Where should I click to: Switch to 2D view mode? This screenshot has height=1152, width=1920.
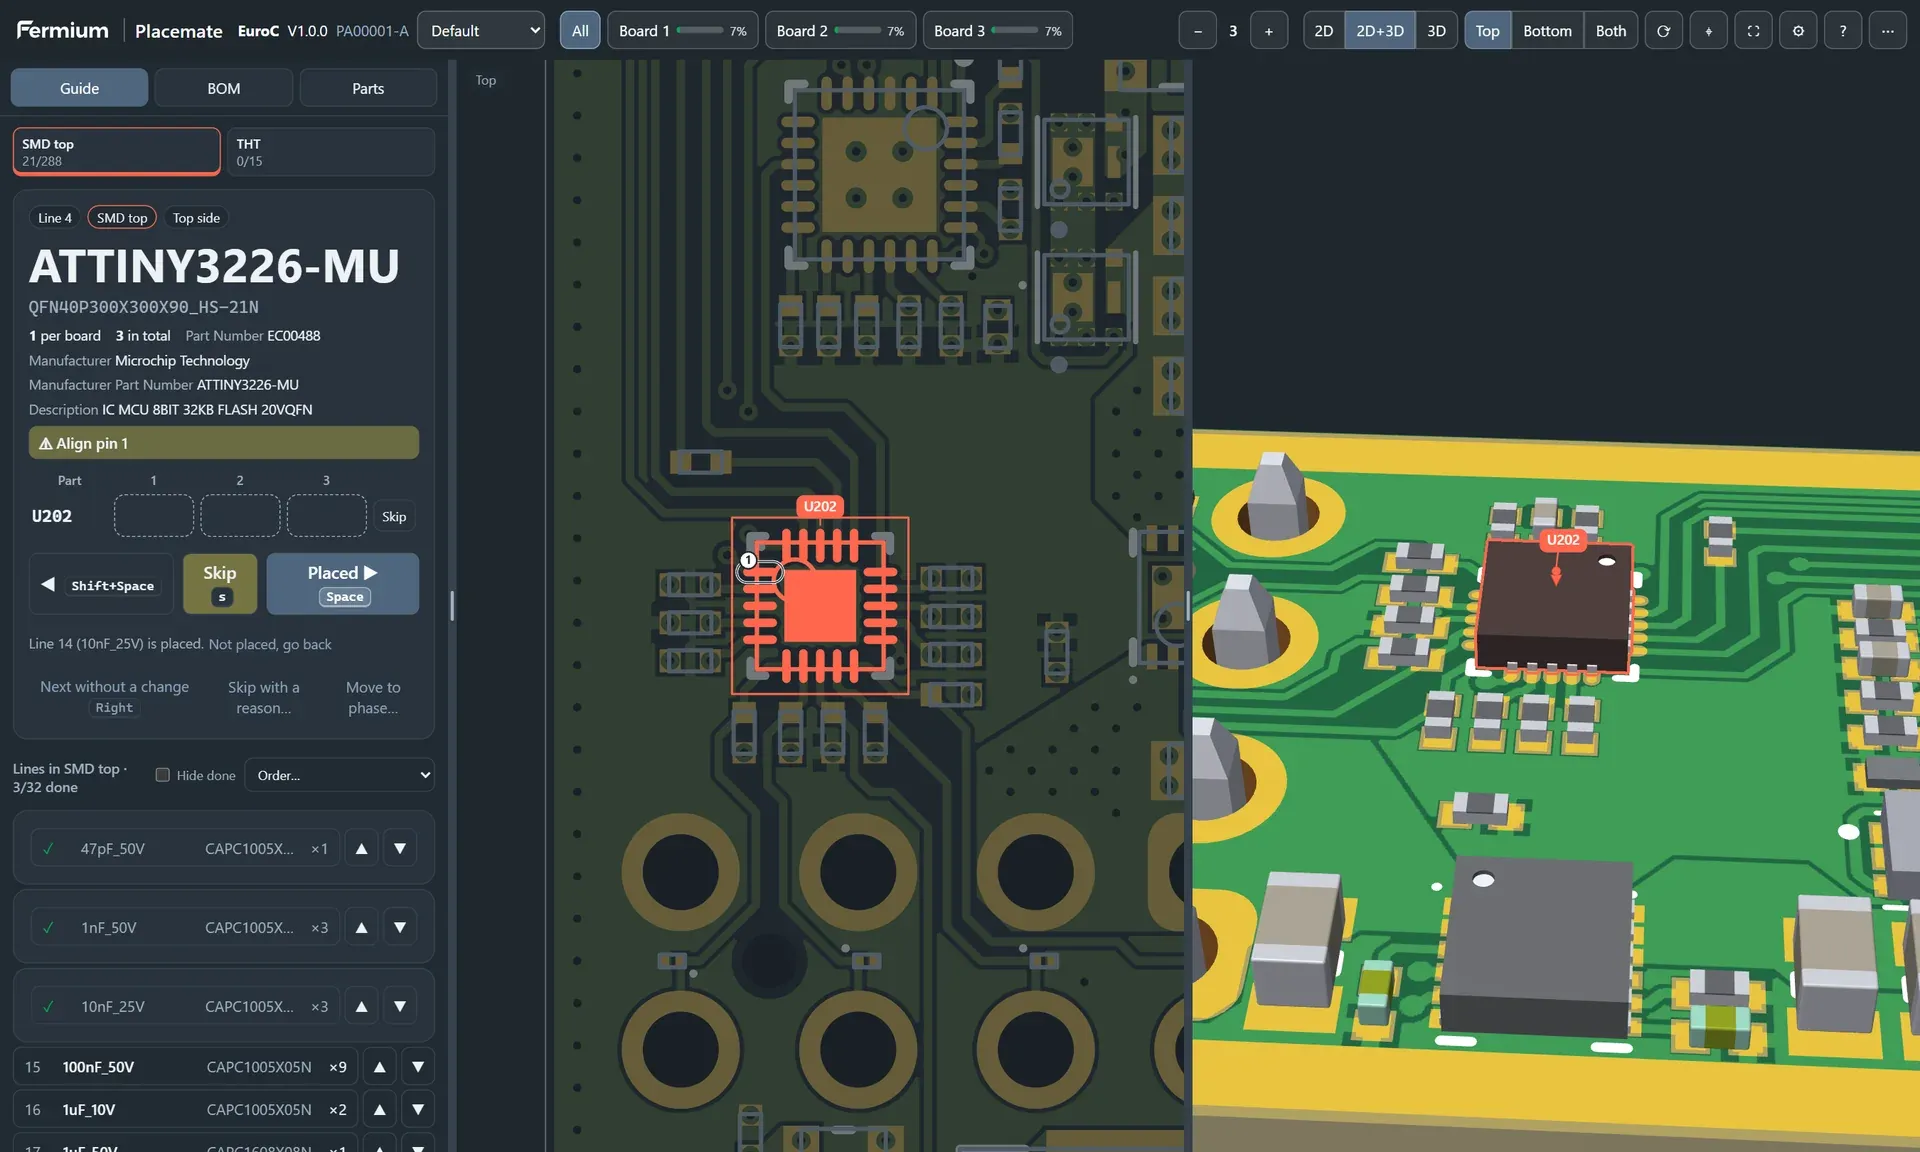pos(1324,31)
